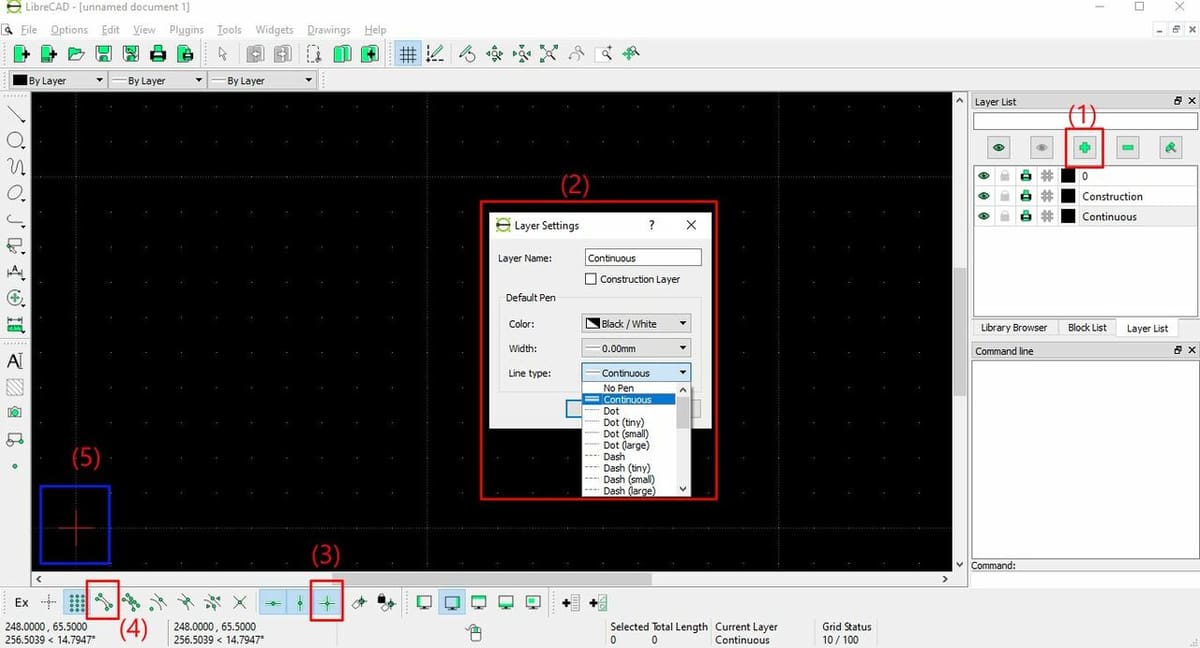The width and height of the screenshot is (1200, 648).
Task: Click the help question mark in Layer Settings
Action: [652, 225]
